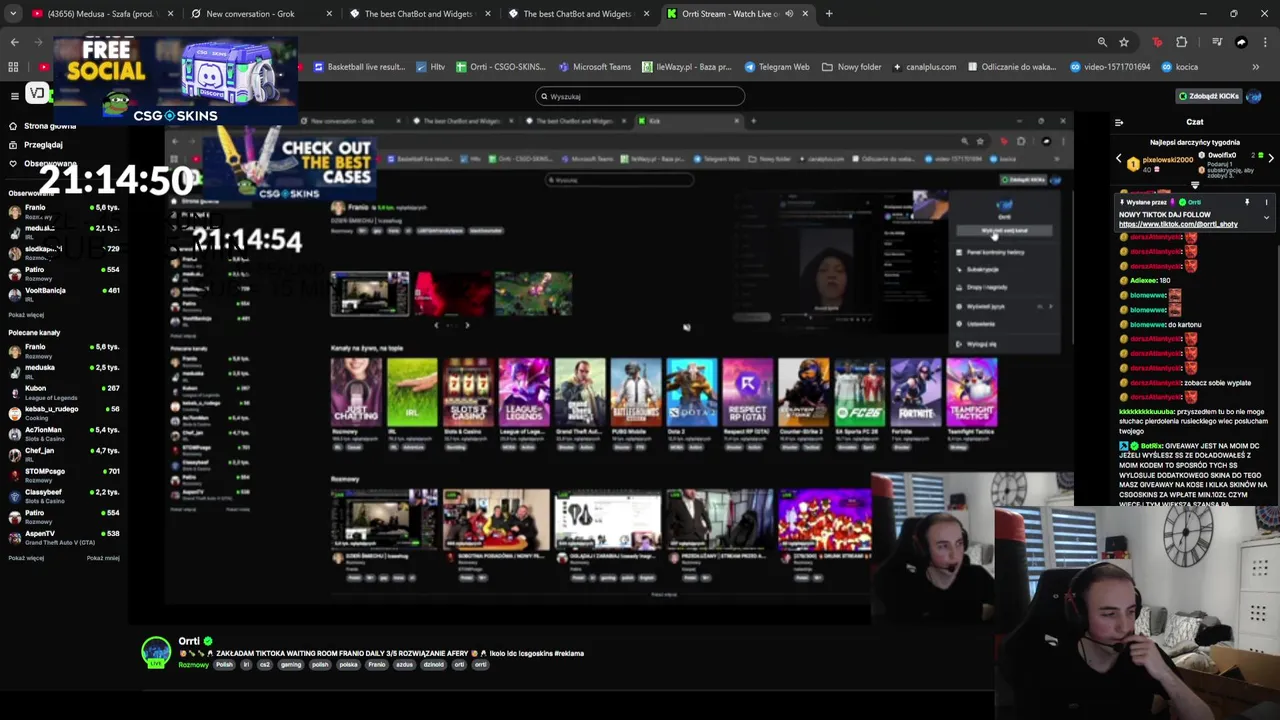
Task: Go to Strona główna in sidebar
Action: coord(42,126)
